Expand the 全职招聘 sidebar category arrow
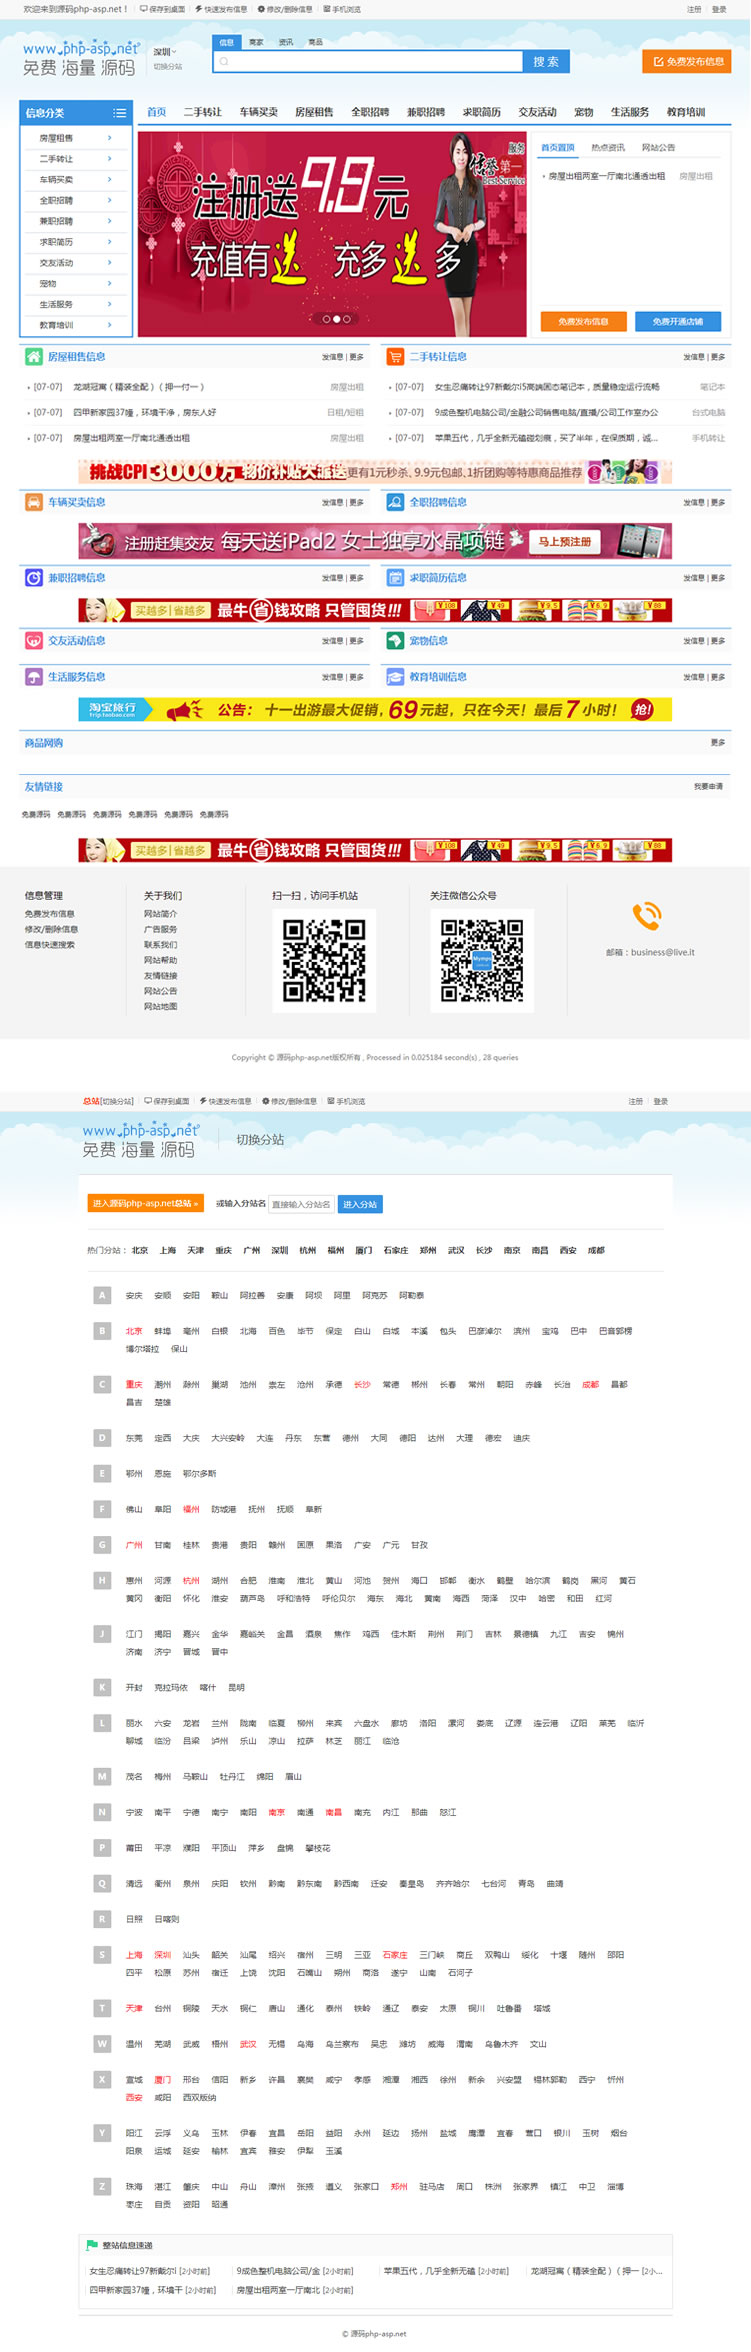The width and height of the screenshot is (751, 2352). [x=109, y=200]
